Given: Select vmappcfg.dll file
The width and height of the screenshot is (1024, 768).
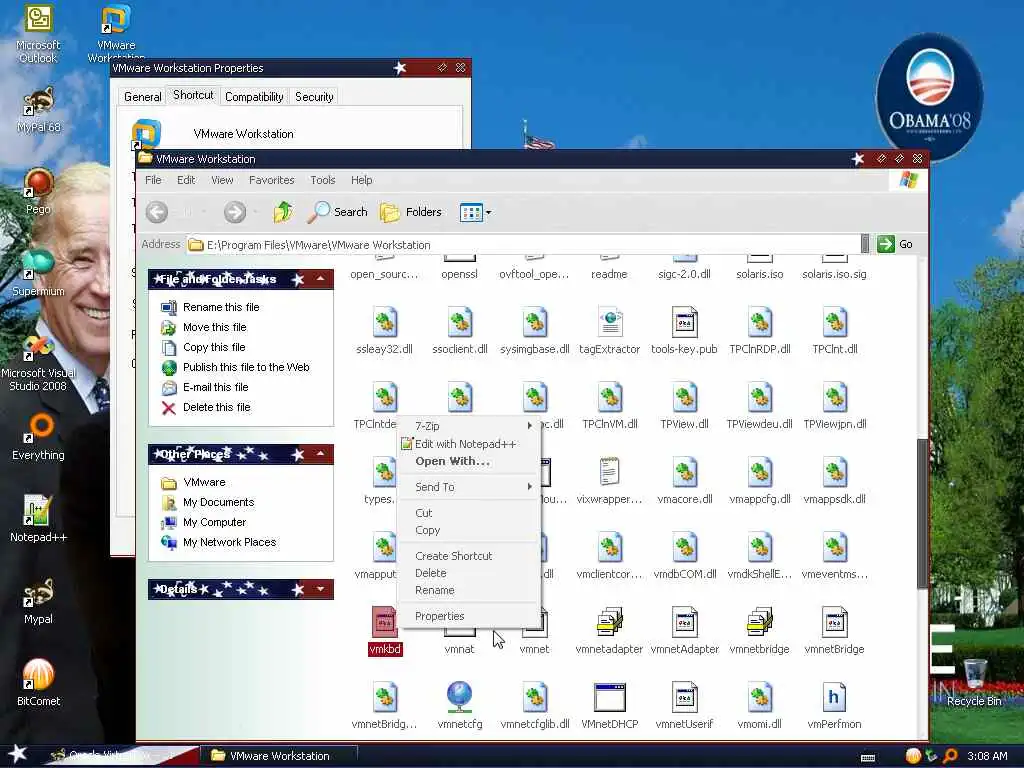Looking at the screenshot, I should pos(760,481).
